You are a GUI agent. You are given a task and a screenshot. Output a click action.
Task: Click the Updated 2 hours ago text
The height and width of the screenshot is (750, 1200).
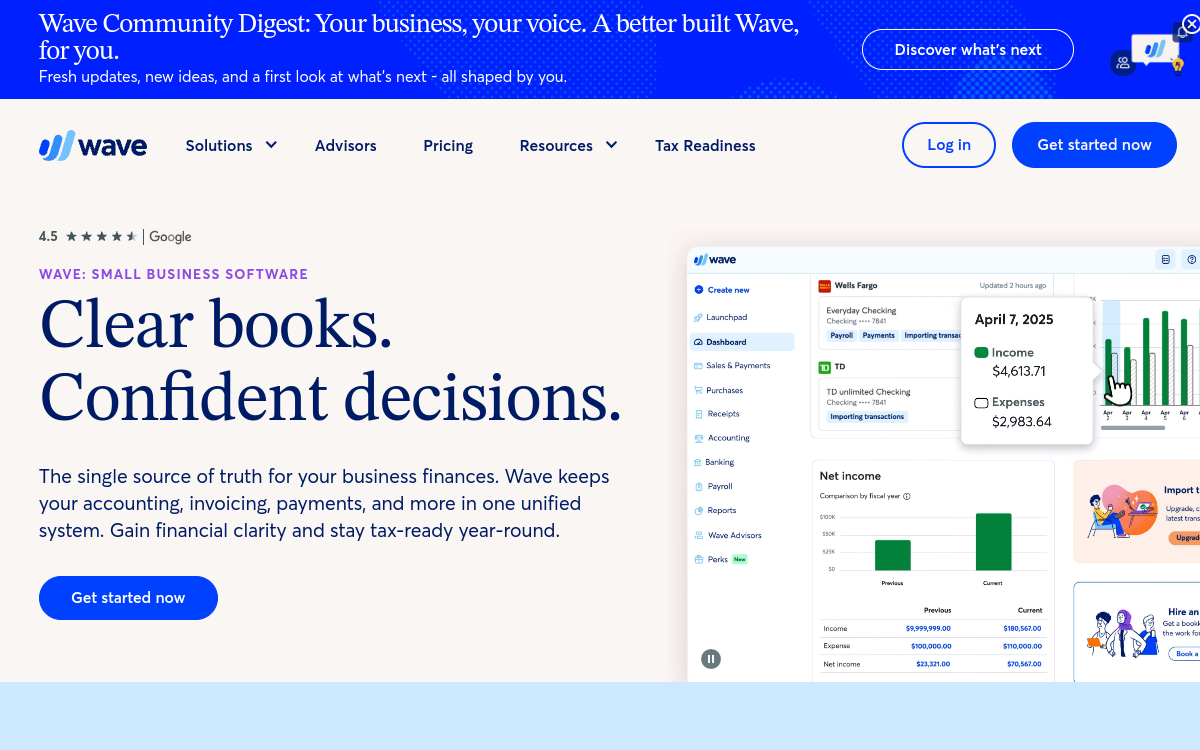(1013, 286)
